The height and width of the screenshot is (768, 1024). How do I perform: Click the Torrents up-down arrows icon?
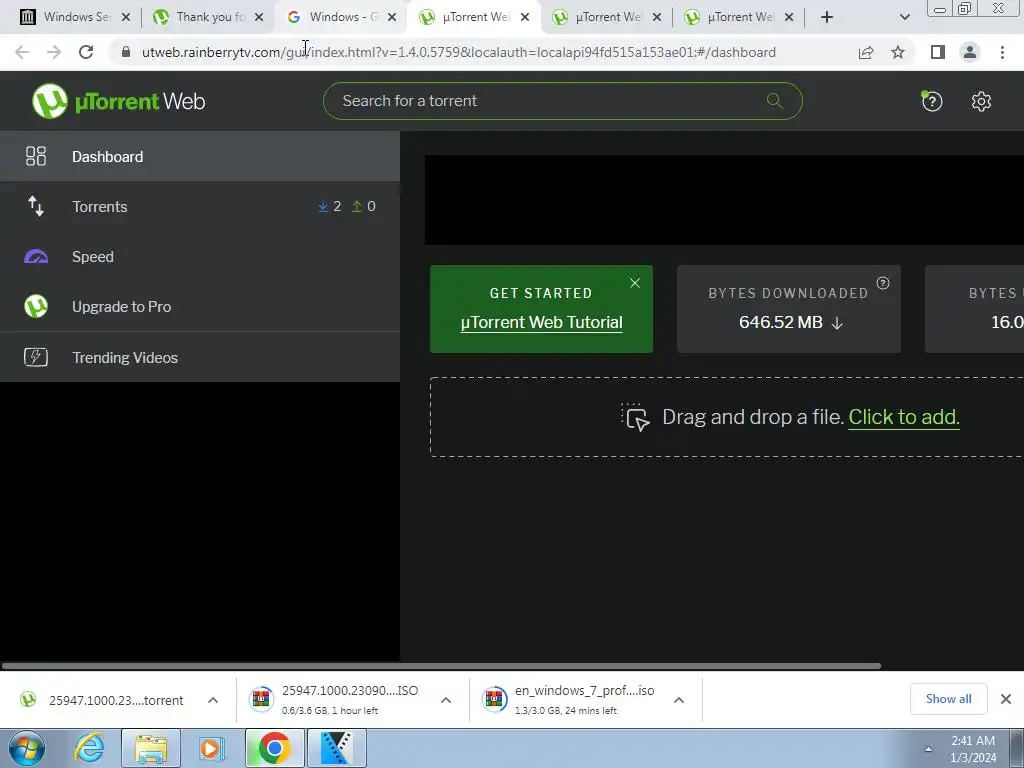point(36,206)
